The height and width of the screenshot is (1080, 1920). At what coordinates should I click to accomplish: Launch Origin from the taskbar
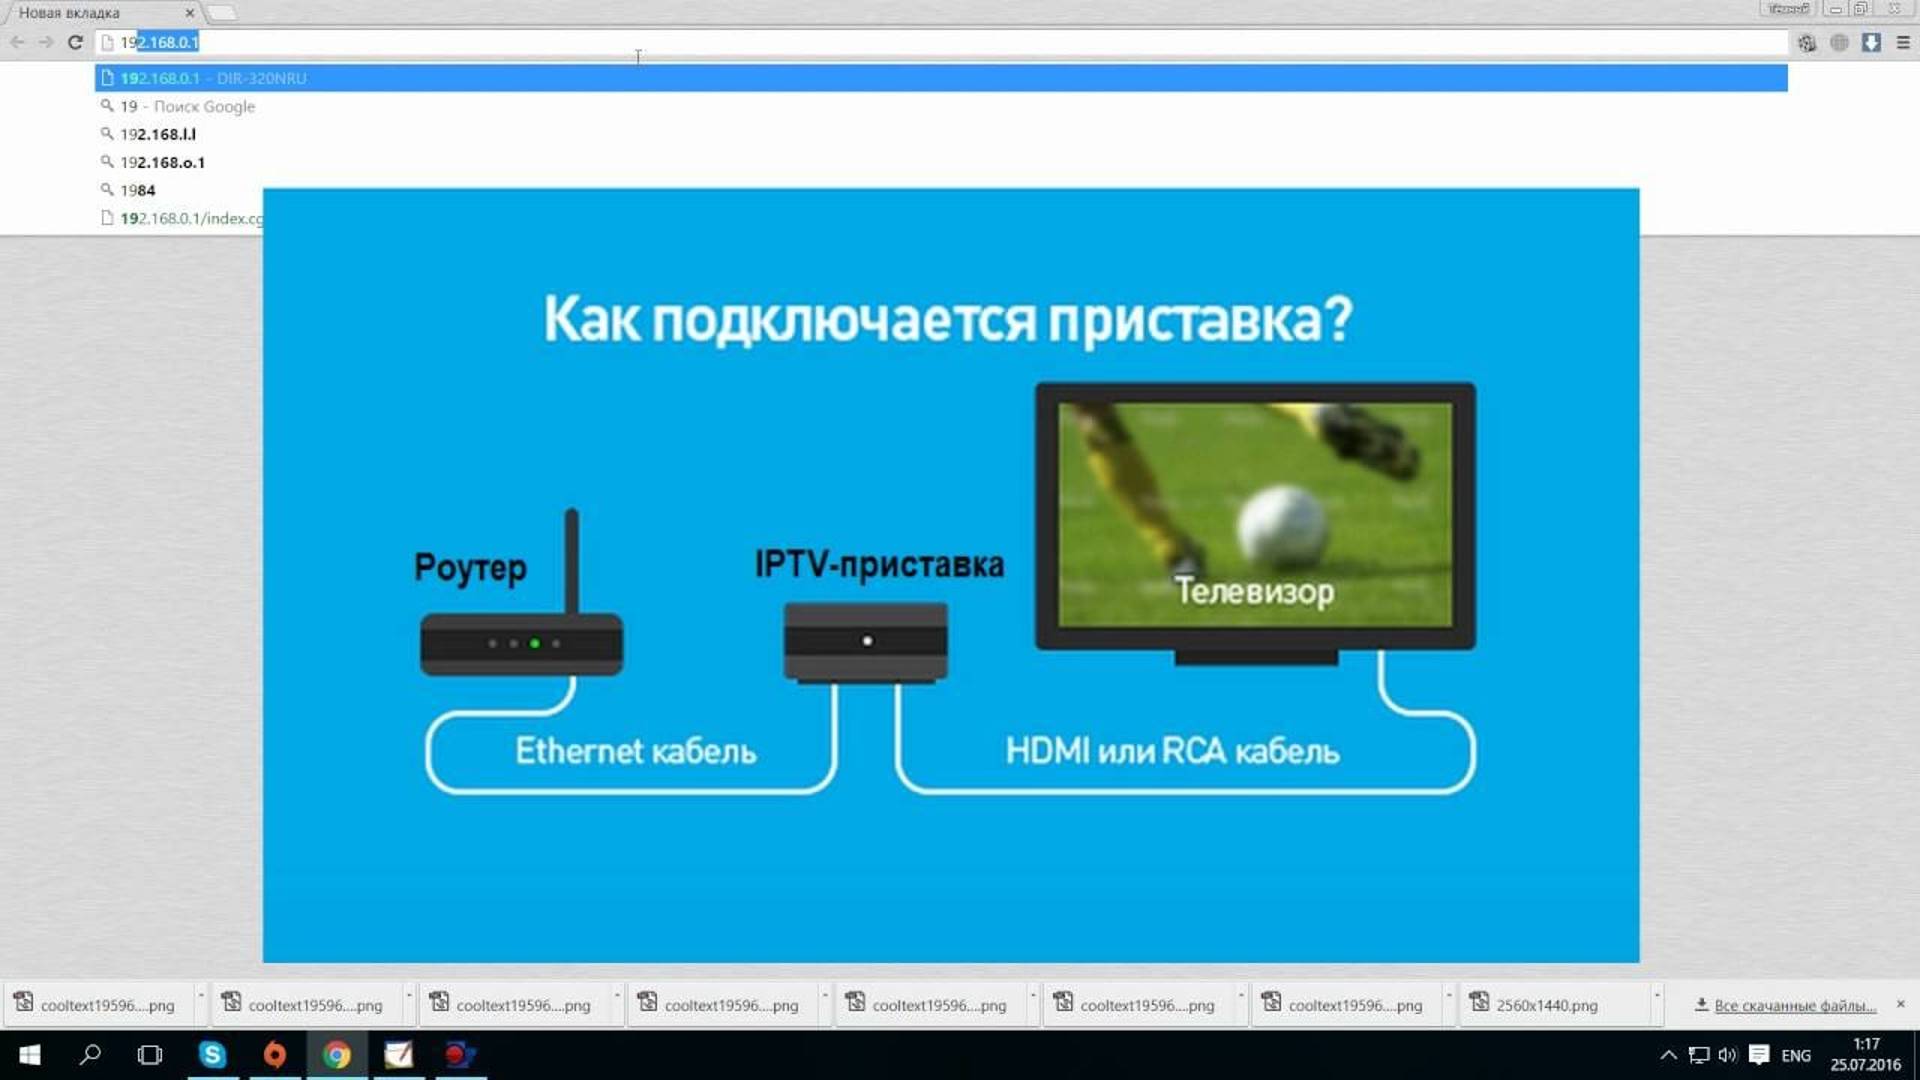pyautogui.click(x=275, y=1055)
